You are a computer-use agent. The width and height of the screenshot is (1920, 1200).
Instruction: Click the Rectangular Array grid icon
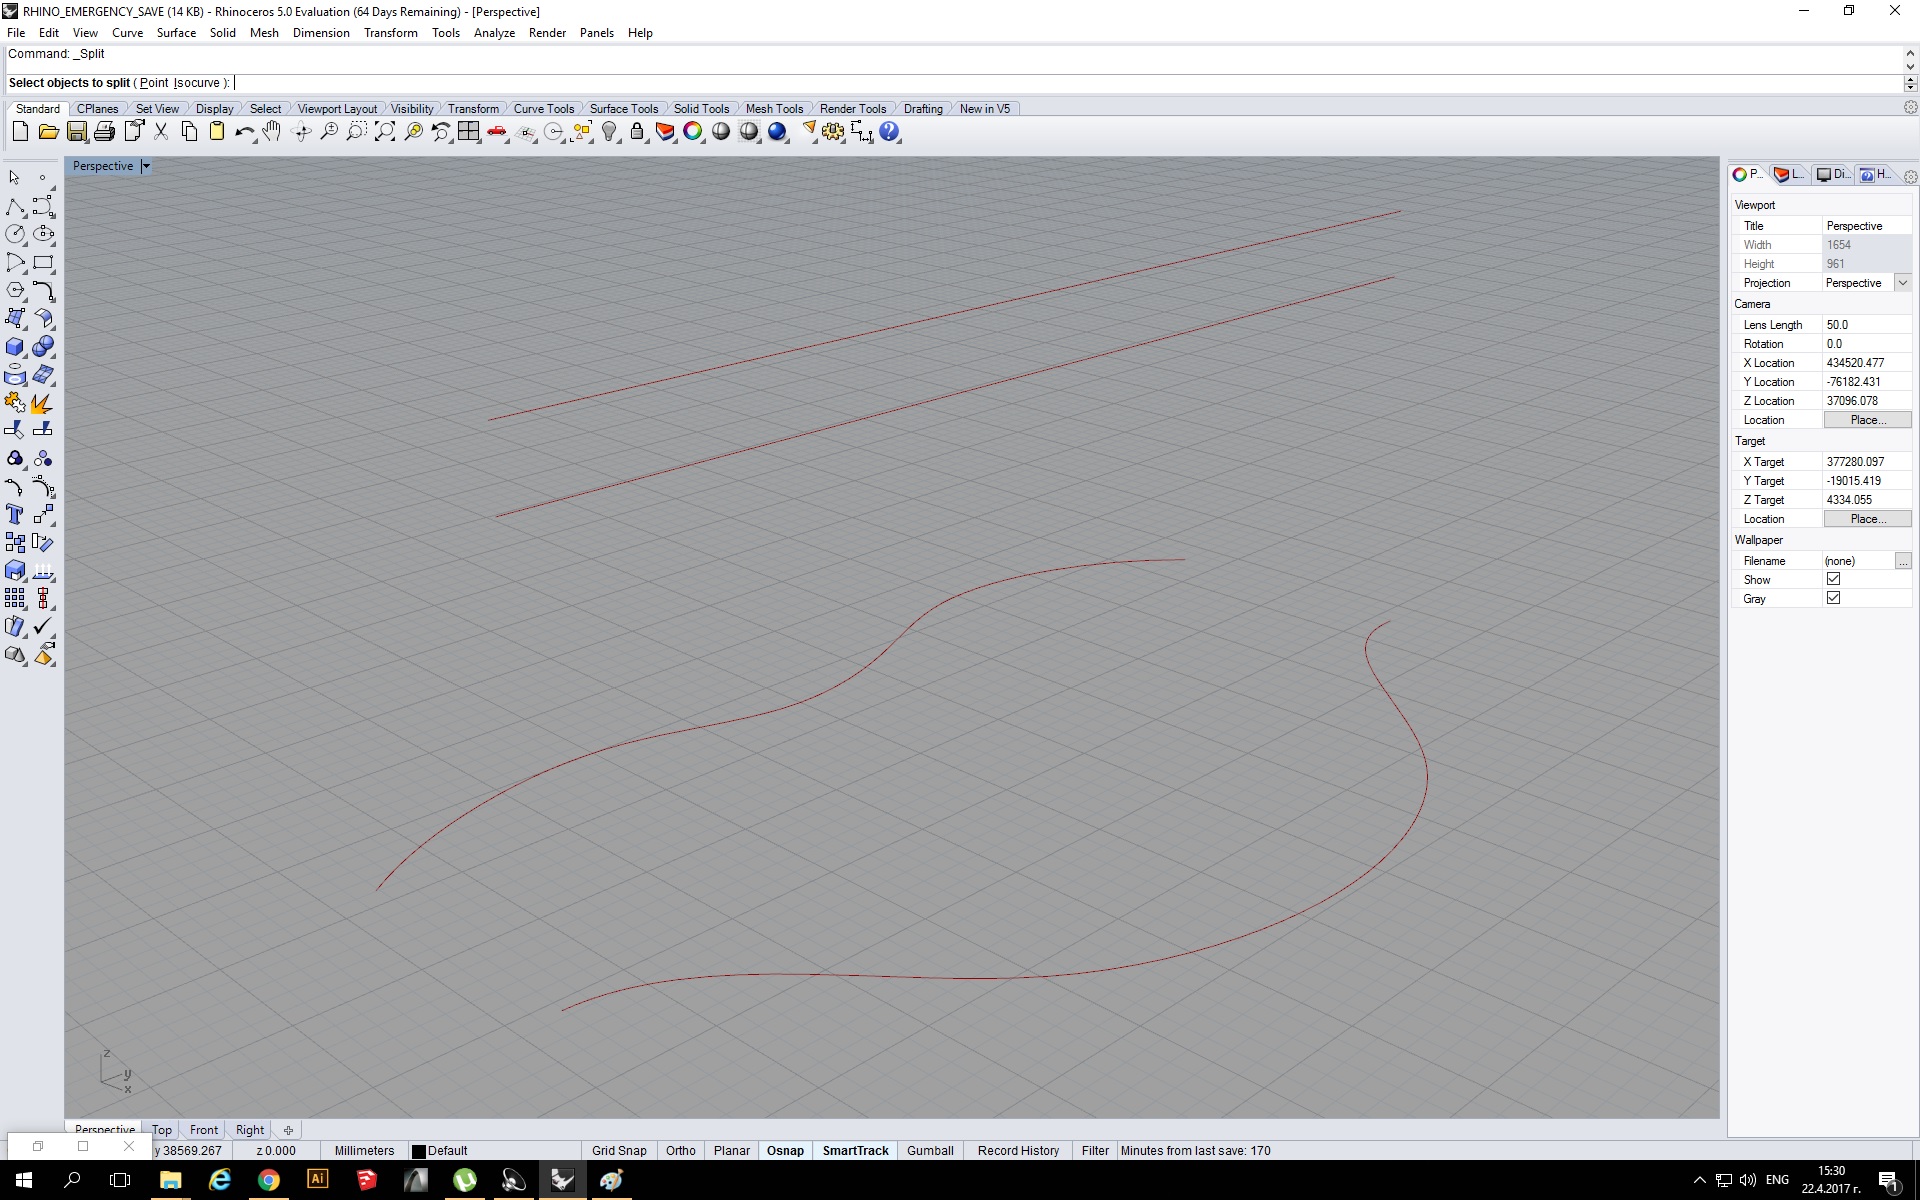click(15, 598)
